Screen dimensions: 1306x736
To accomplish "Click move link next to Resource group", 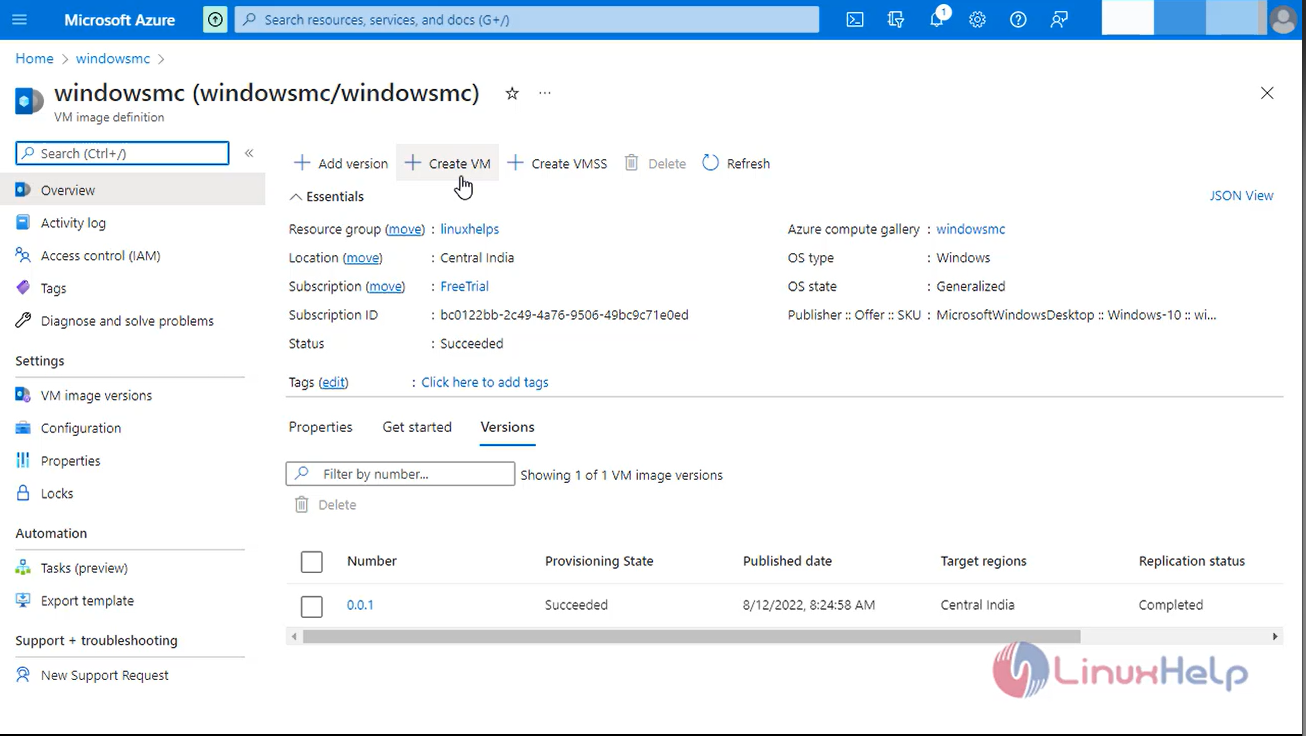I will (x=405, y=229).
